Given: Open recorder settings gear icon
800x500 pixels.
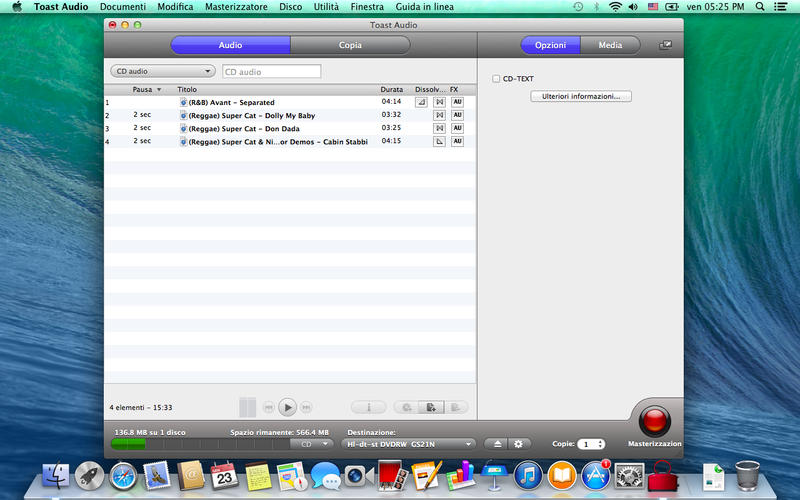Looking at the screenshot, I should pos(519,444).
